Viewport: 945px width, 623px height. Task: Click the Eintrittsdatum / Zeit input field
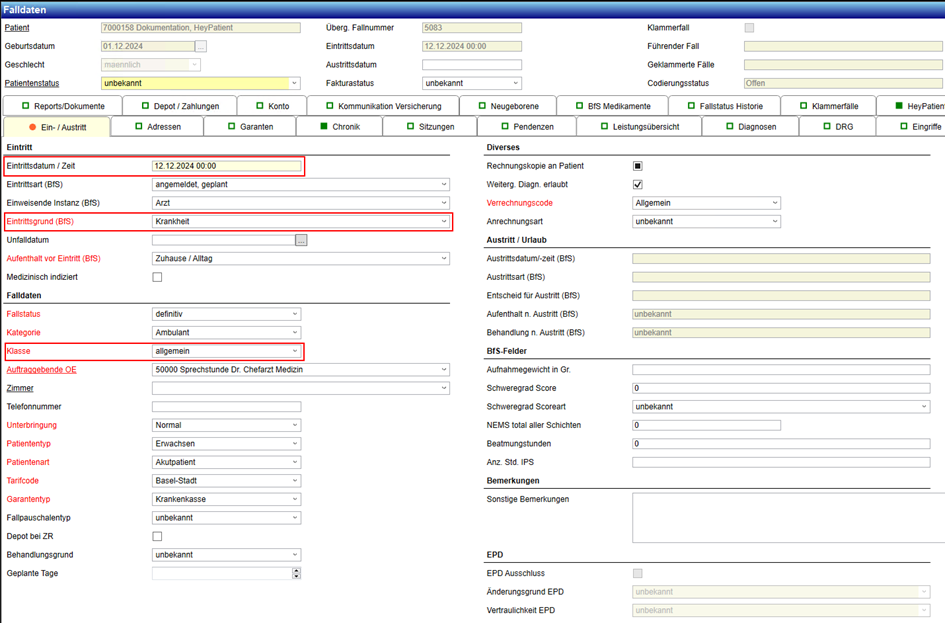point(226,166)
